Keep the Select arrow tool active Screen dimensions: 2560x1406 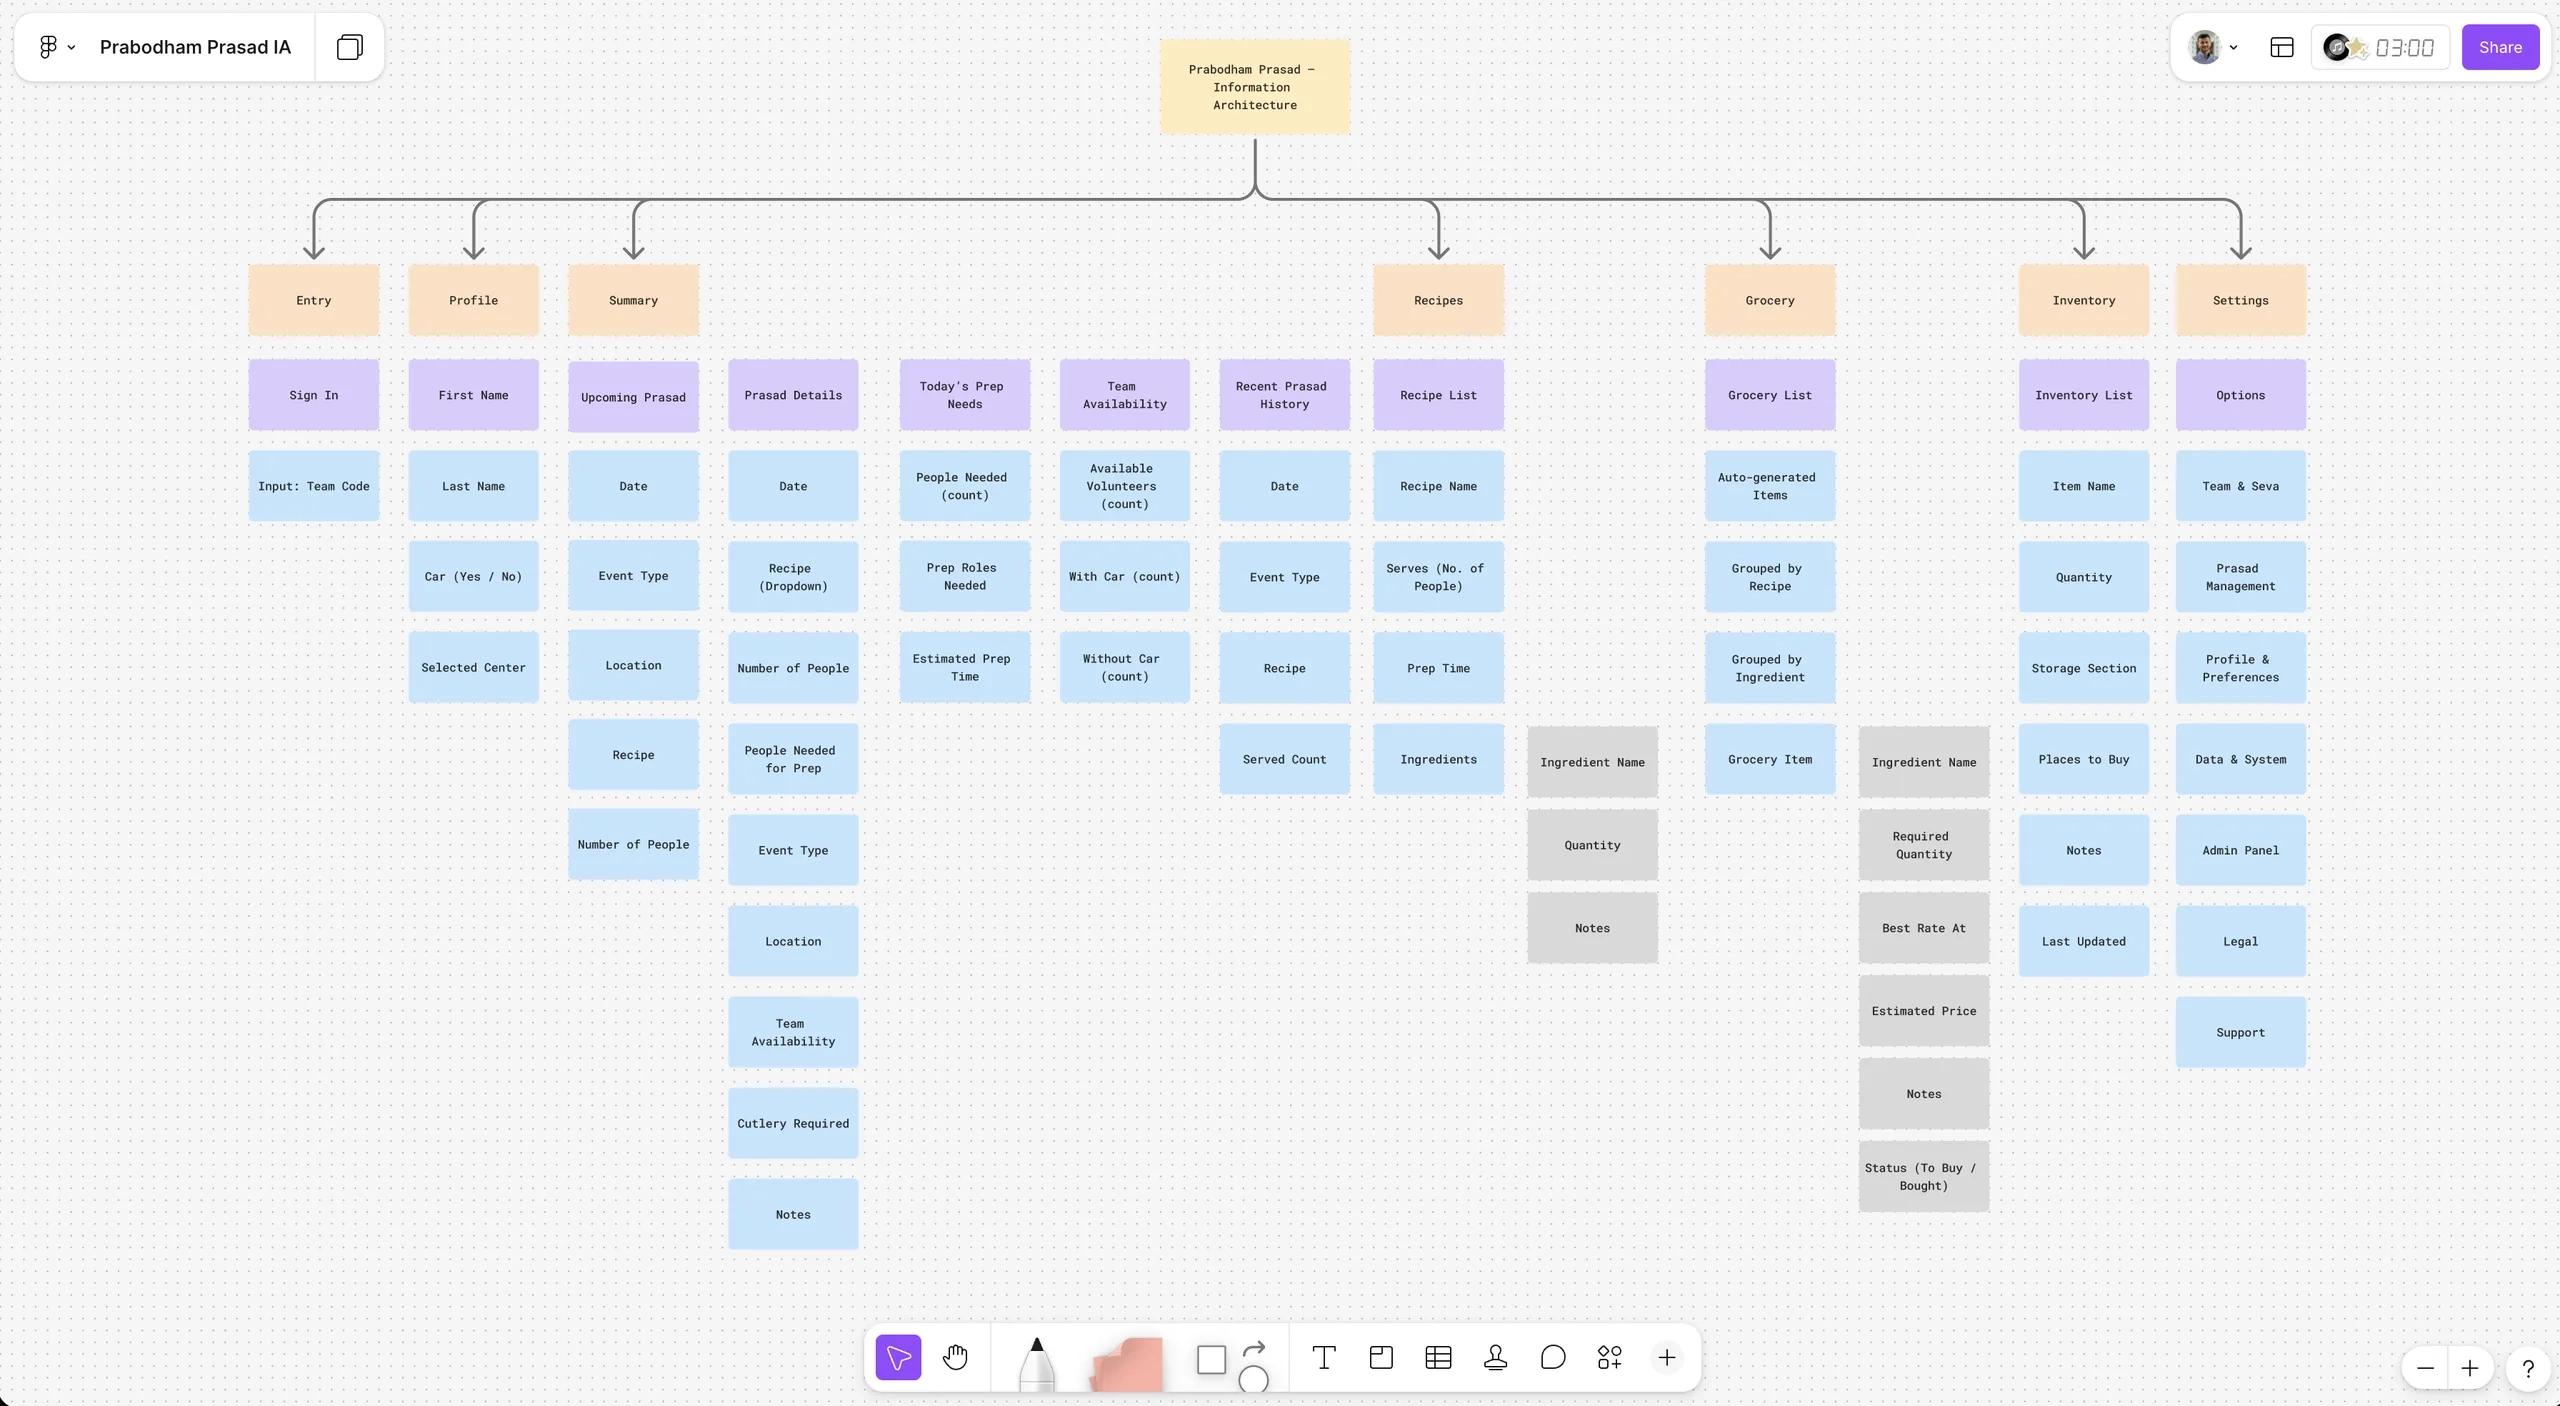pos(897,1358)
